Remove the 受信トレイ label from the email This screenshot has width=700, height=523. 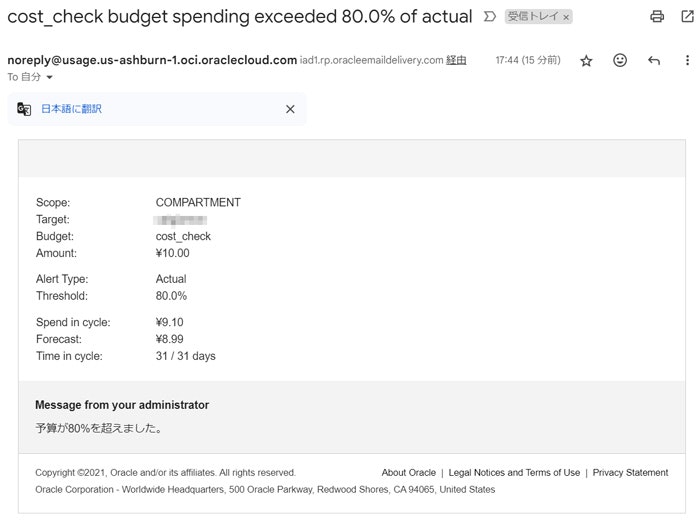[x=566, y=17]
